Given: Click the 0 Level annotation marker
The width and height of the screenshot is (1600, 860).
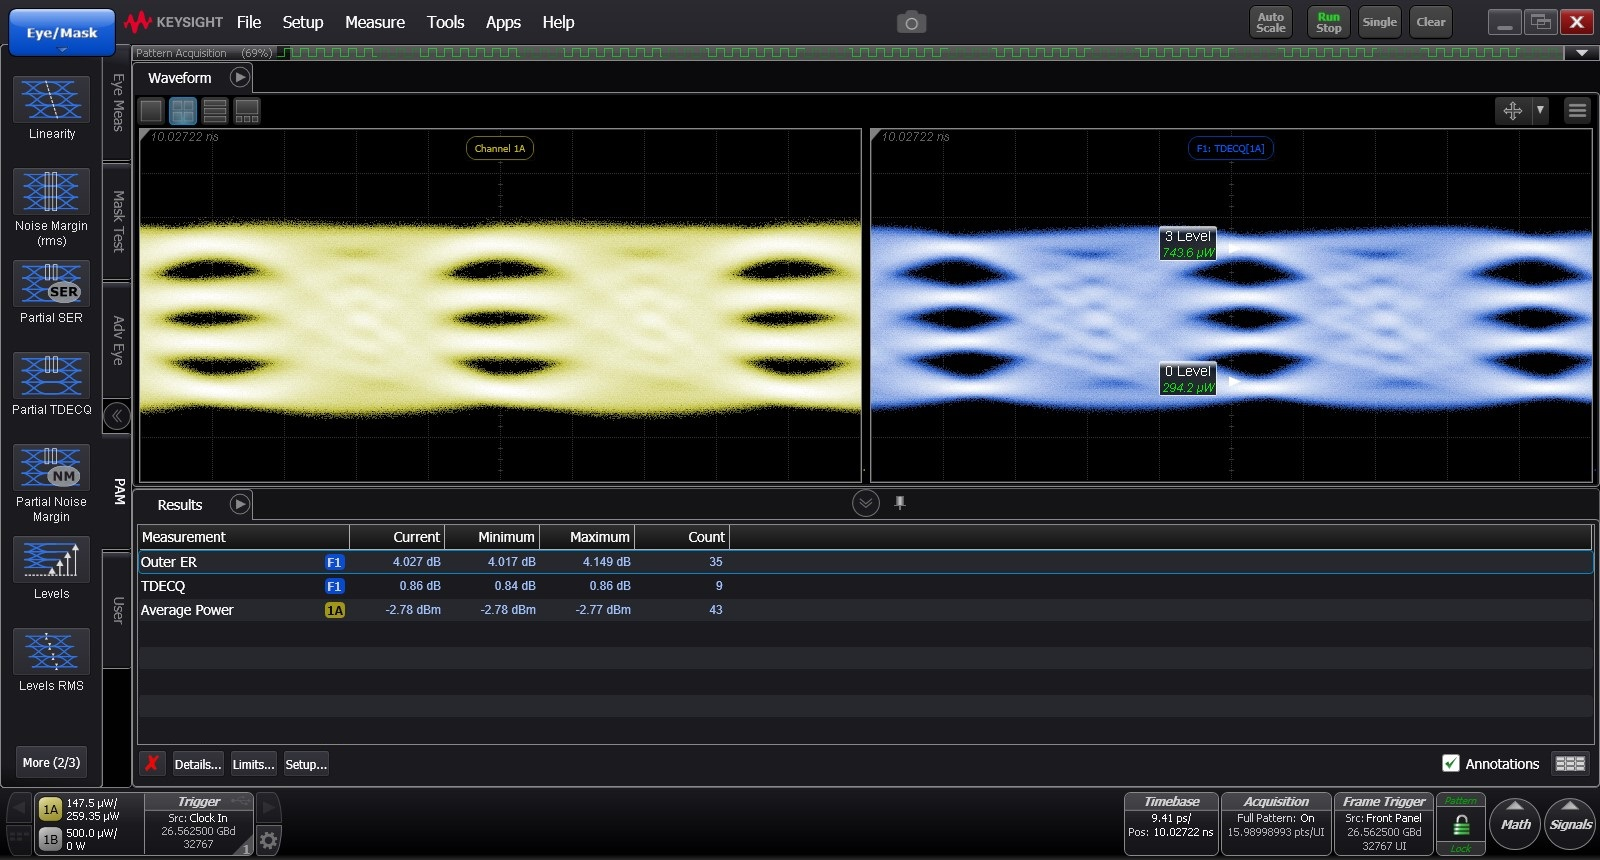Looking at the screenshot, I should click(1188, 379).
